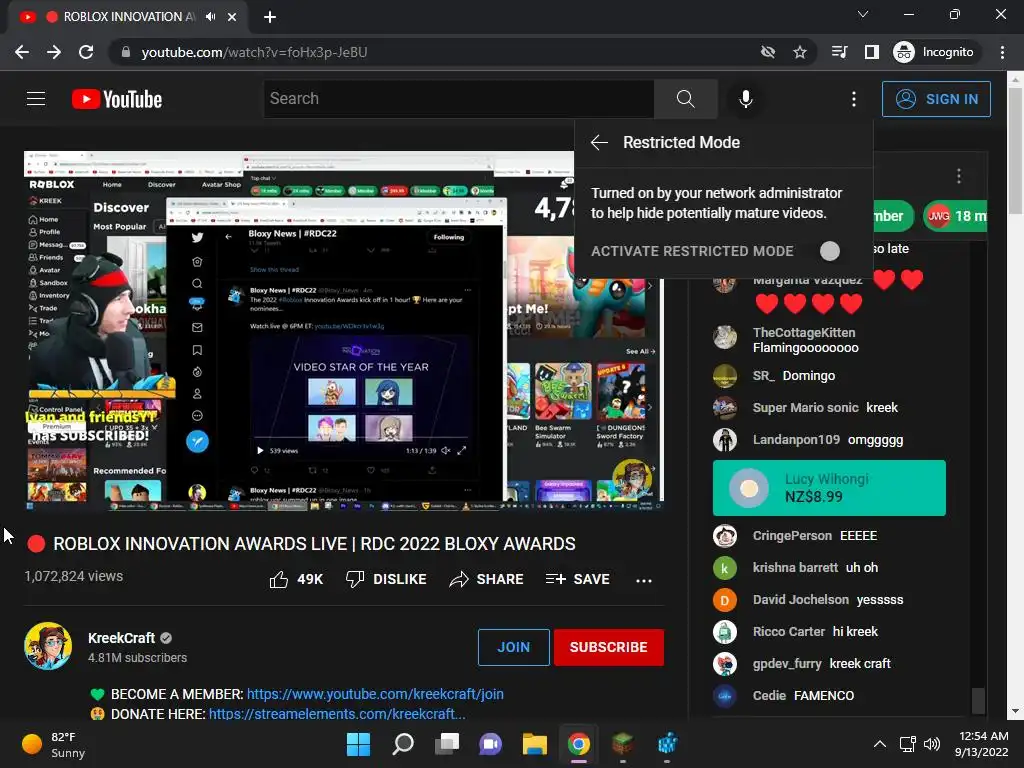Open the tab search dropdown chevron
The width and height of the screenshot is (1024, 768).
(863, 14)
